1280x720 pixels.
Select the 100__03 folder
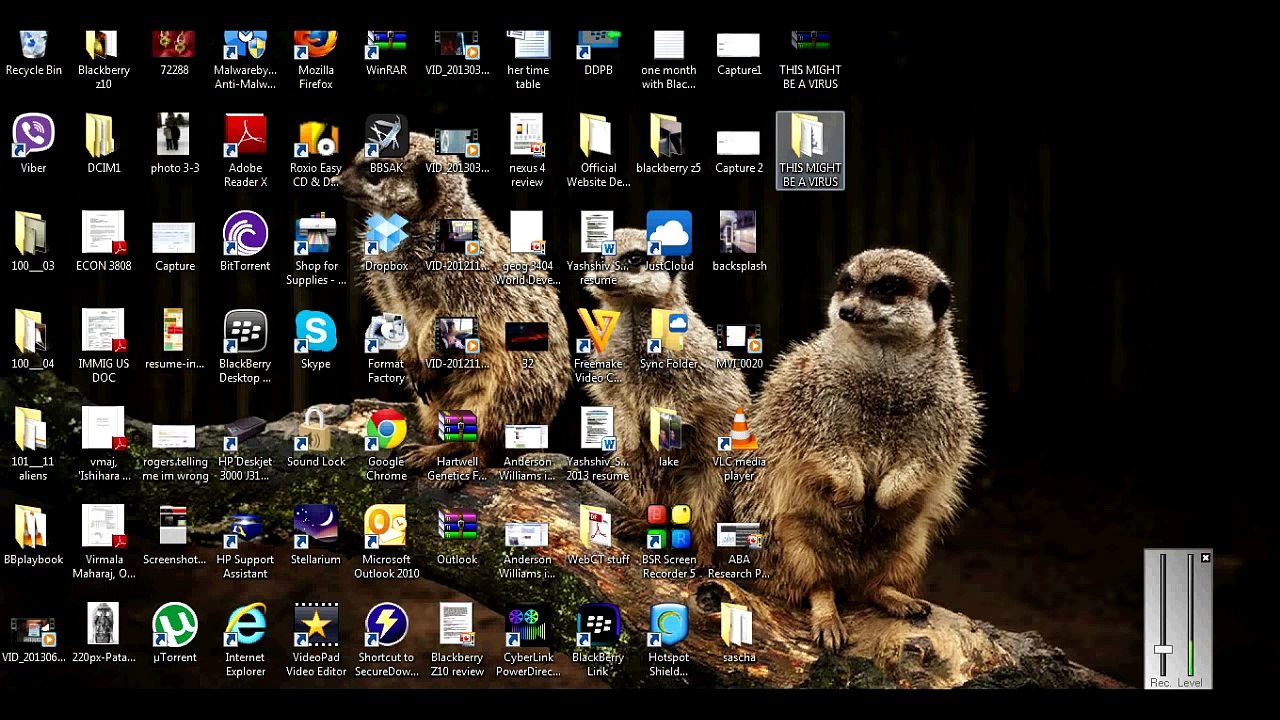pos(33,243)
